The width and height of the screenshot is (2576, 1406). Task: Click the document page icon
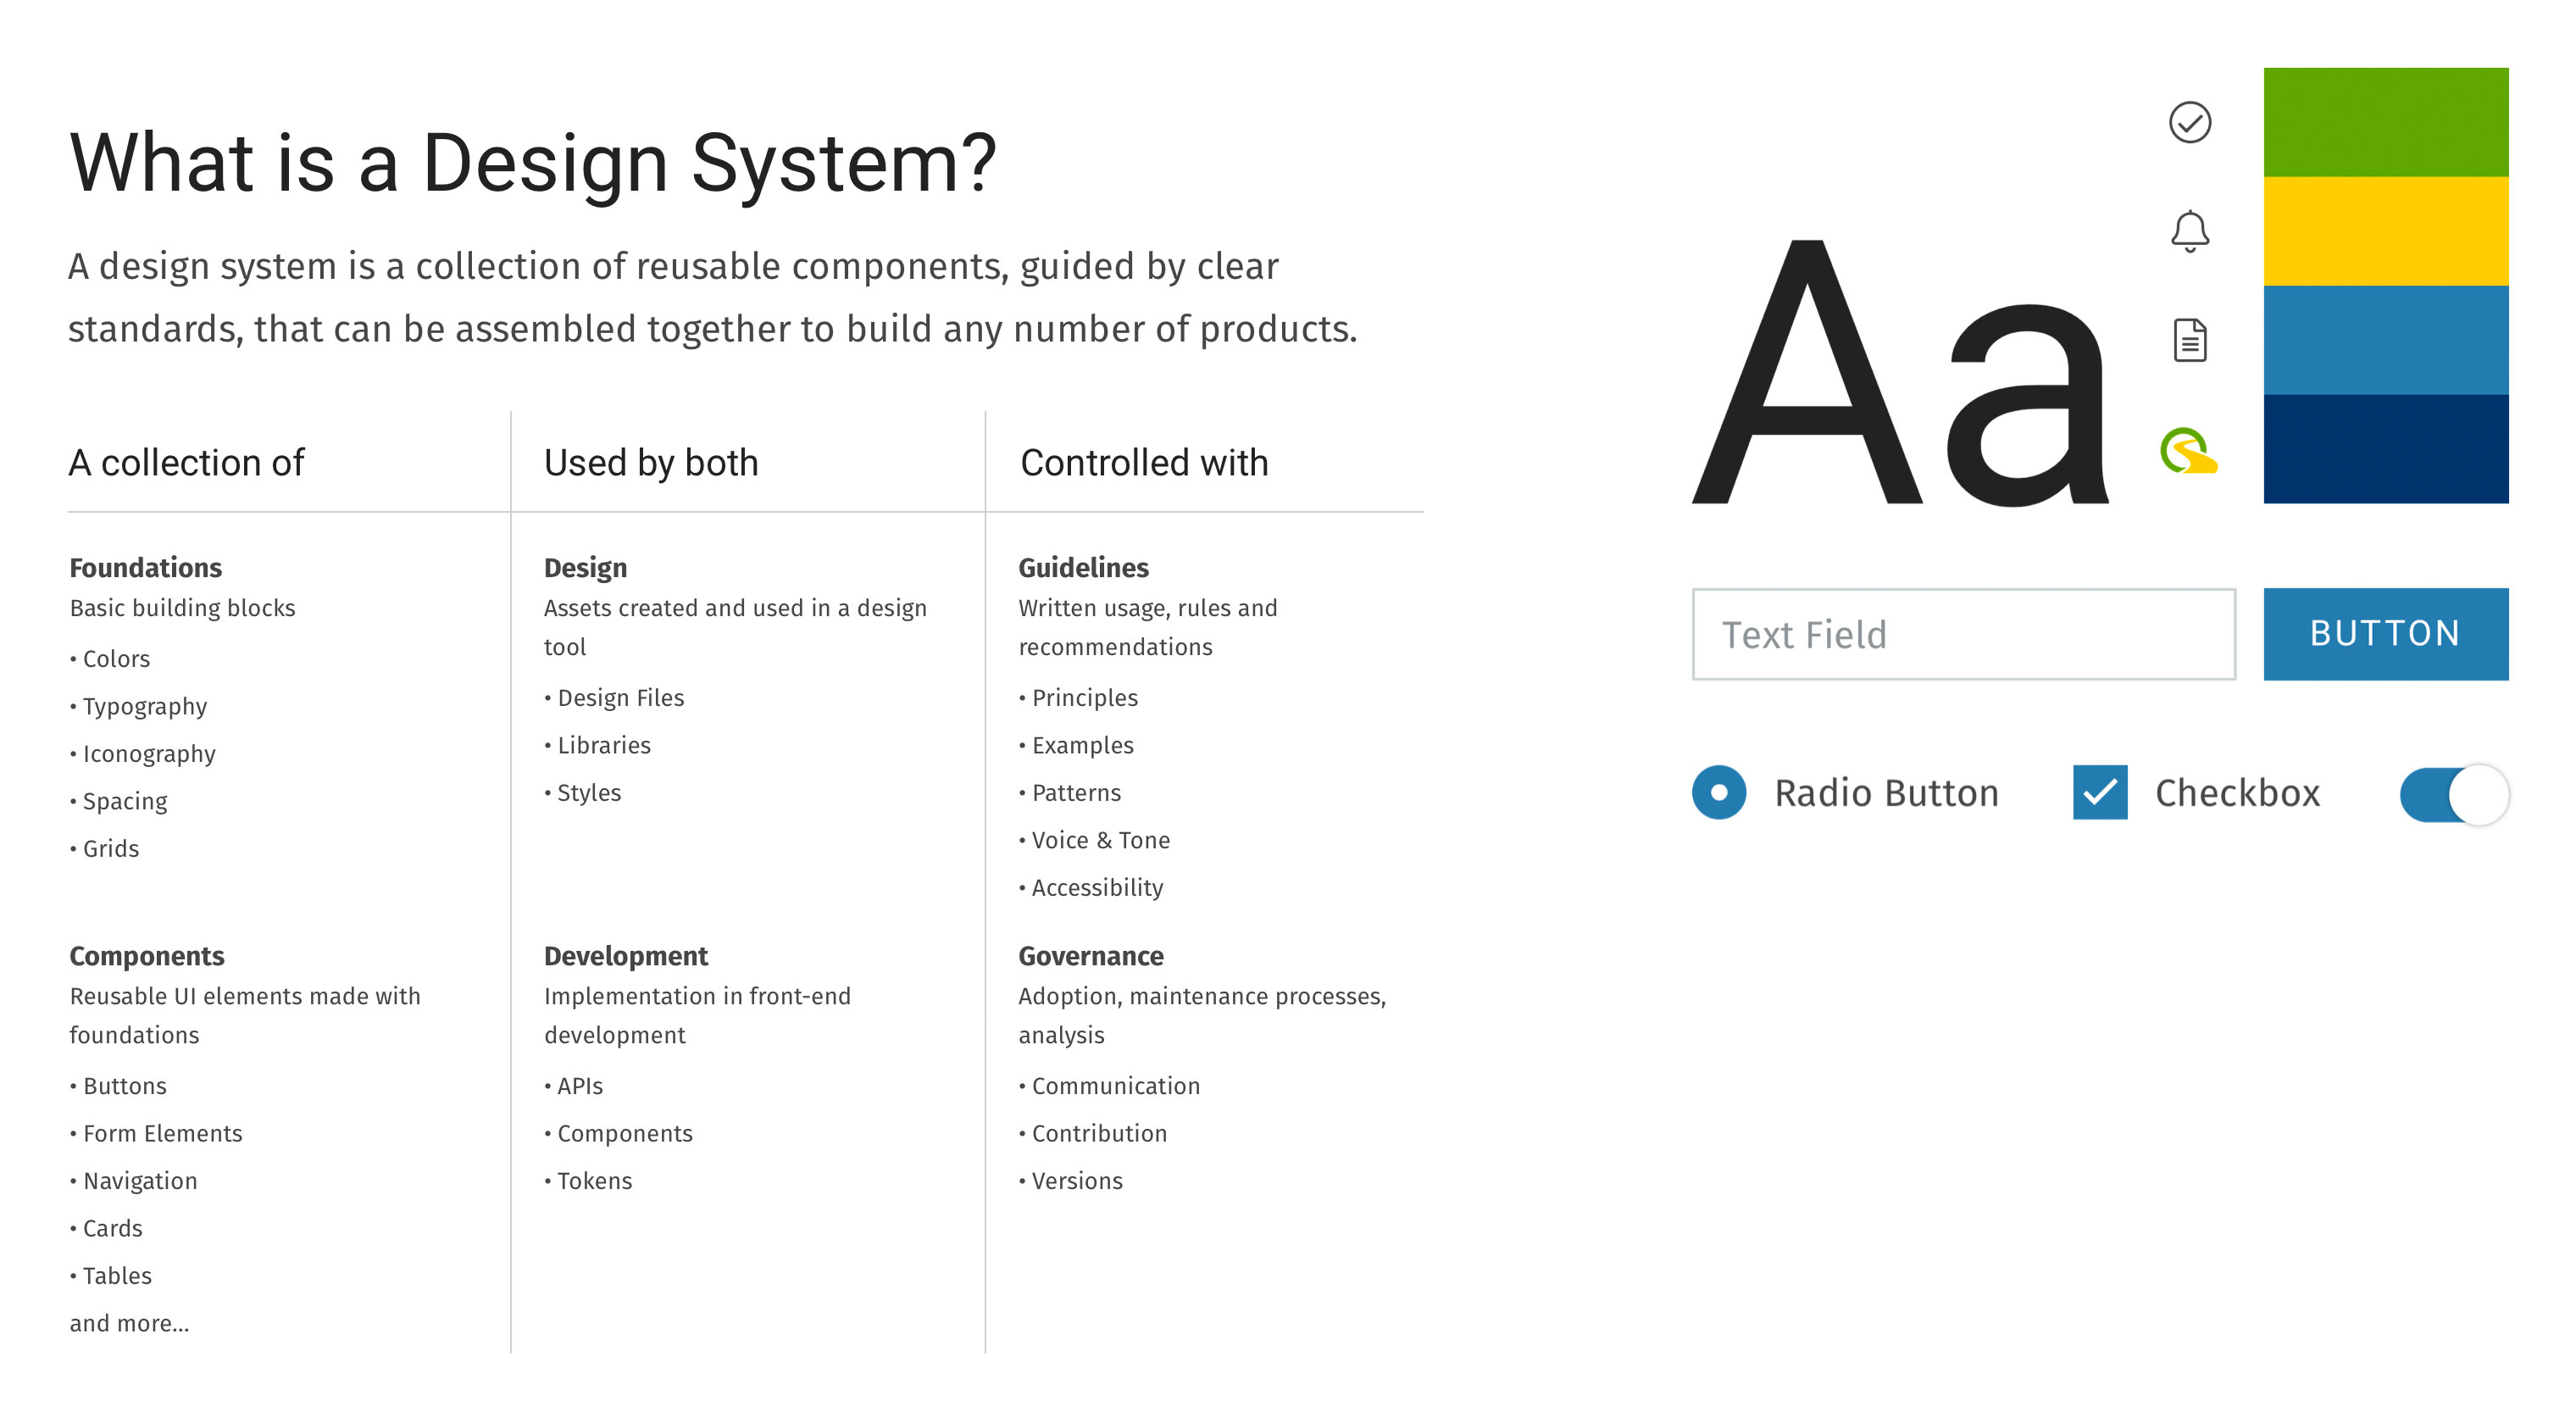pyautogui.click(x=2189, y=340)
